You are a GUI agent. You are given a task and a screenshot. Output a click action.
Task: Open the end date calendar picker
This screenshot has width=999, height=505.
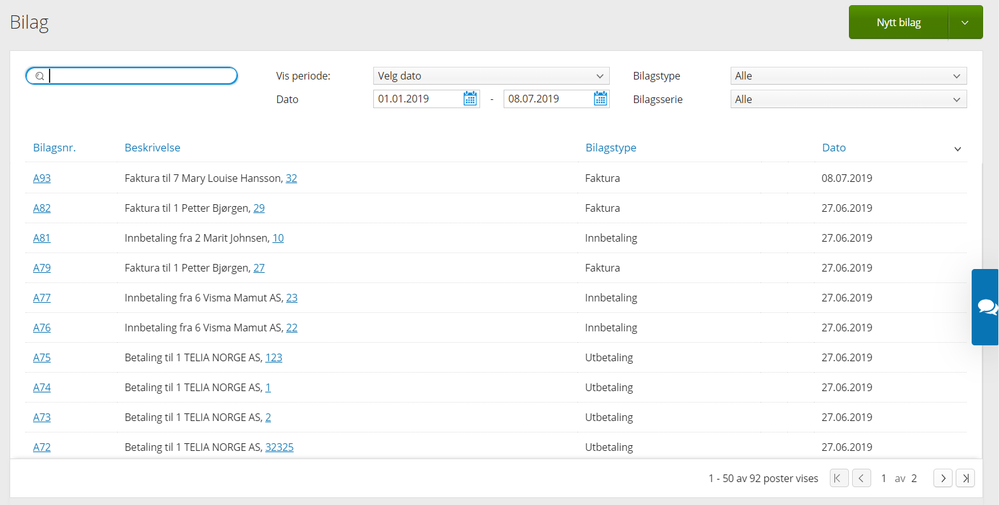(x=600, y=99)
